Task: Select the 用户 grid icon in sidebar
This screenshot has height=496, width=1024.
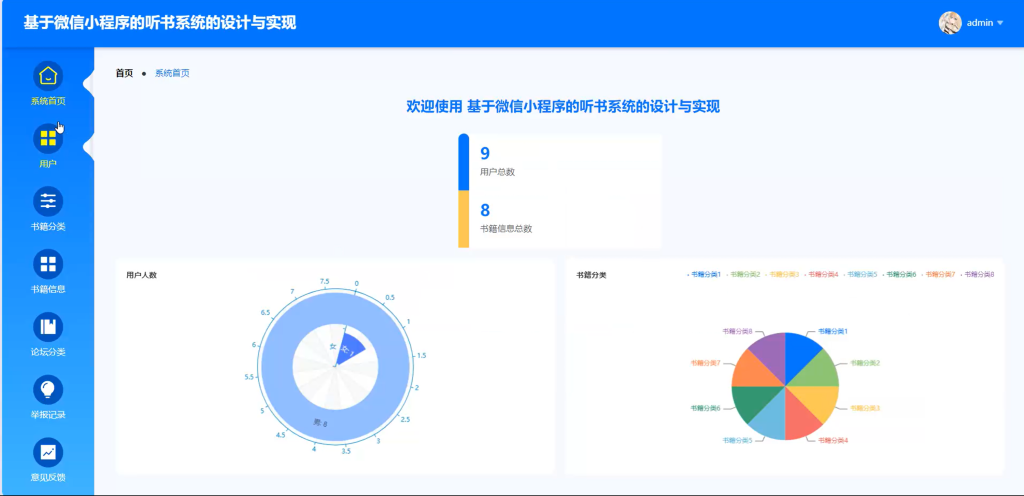Action: tap(48, 138)
